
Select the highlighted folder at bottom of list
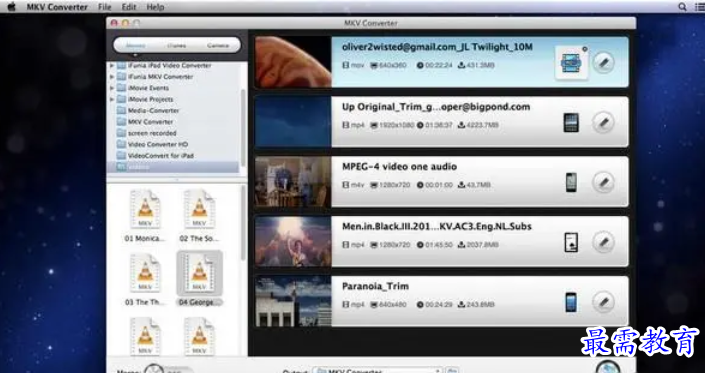173,167
